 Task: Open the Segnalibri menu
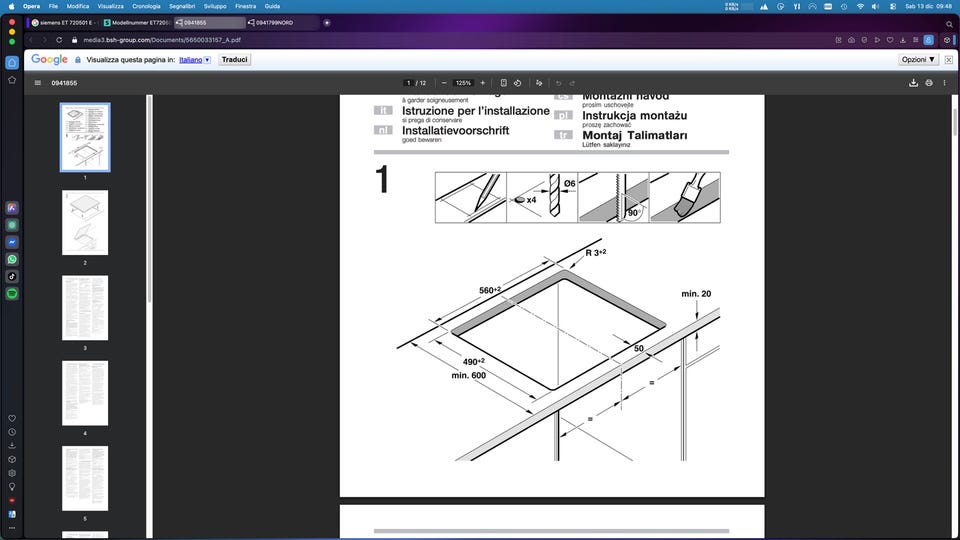click(182, 6)
